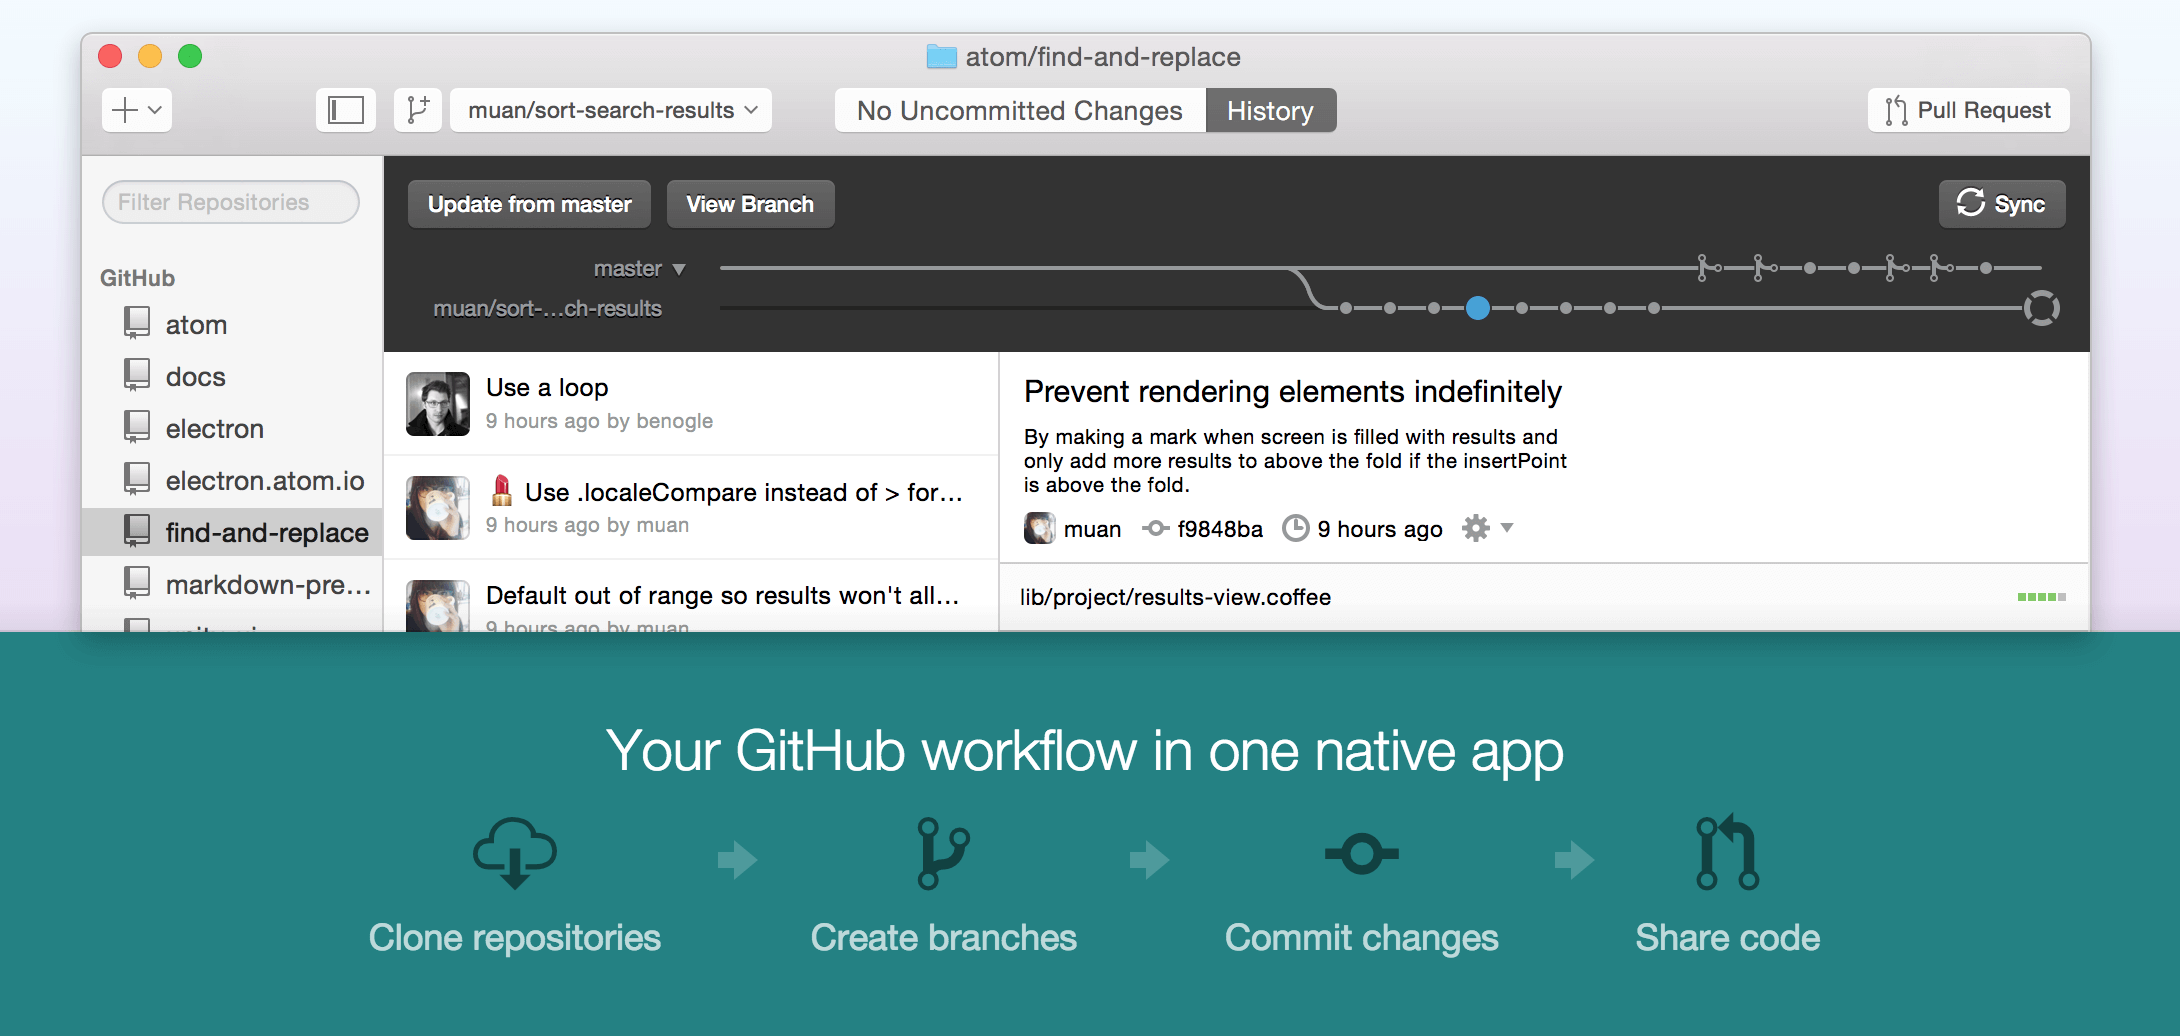2180x1036 pixels.
Task: Click the 'Prevent rendering elements indefinitely' title
Action: click(x=1293, y=391)
